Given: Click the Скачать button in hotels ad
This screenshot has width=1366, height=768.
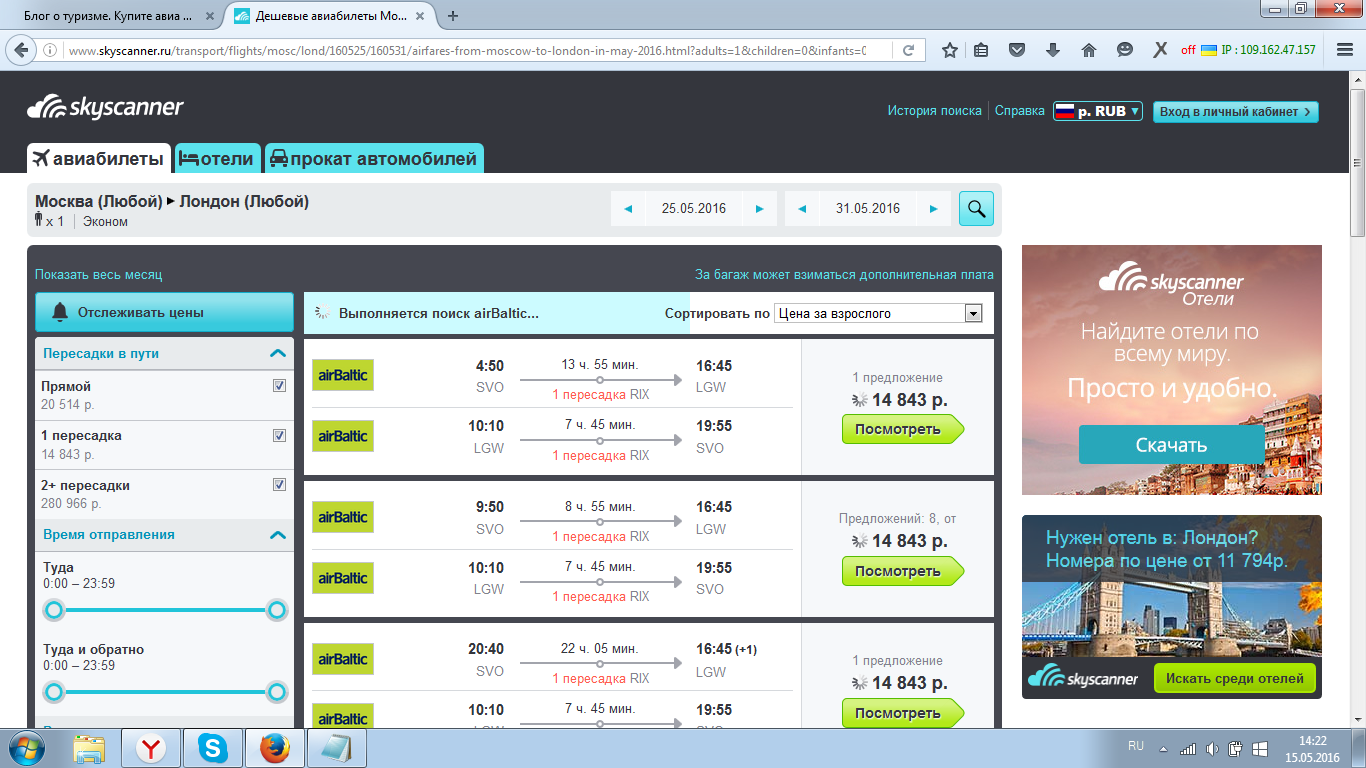Looking at the screenshot, I should click(1171, 445).
